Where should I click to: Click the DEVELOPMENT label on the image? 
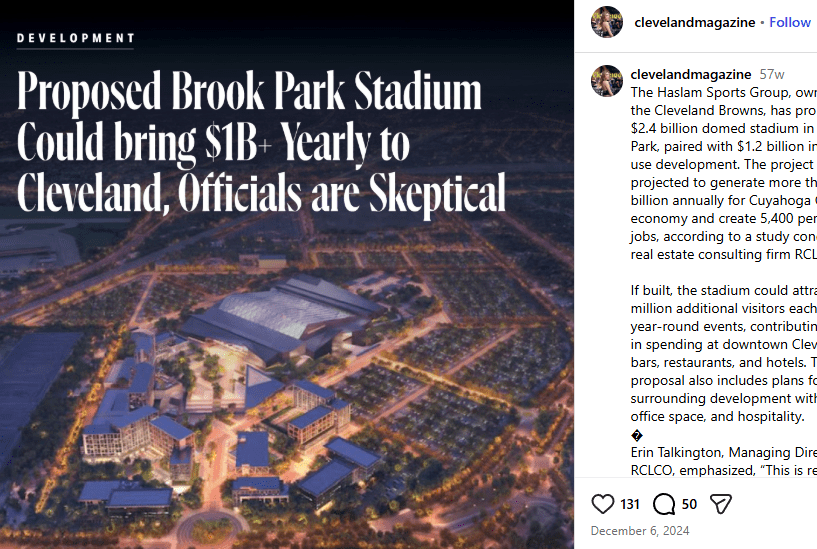[76, 39]
